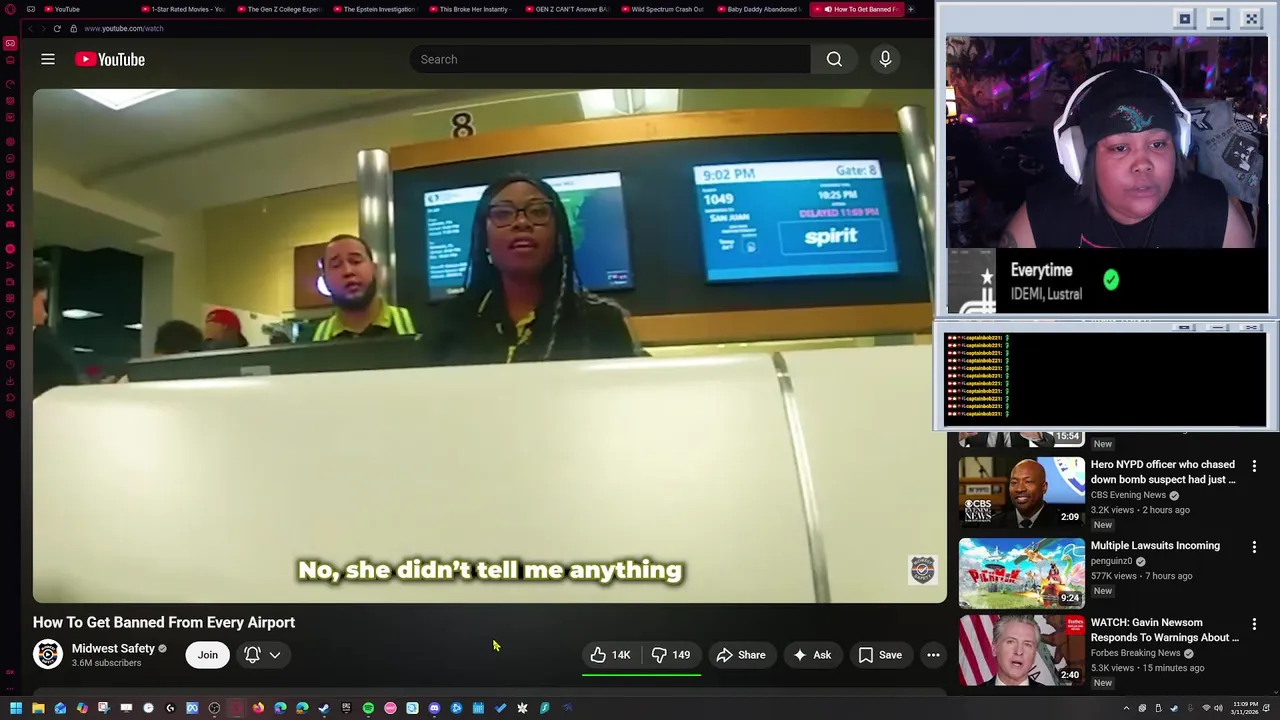Open the 2:09 CBS news thumbnail

point(1021,492)
